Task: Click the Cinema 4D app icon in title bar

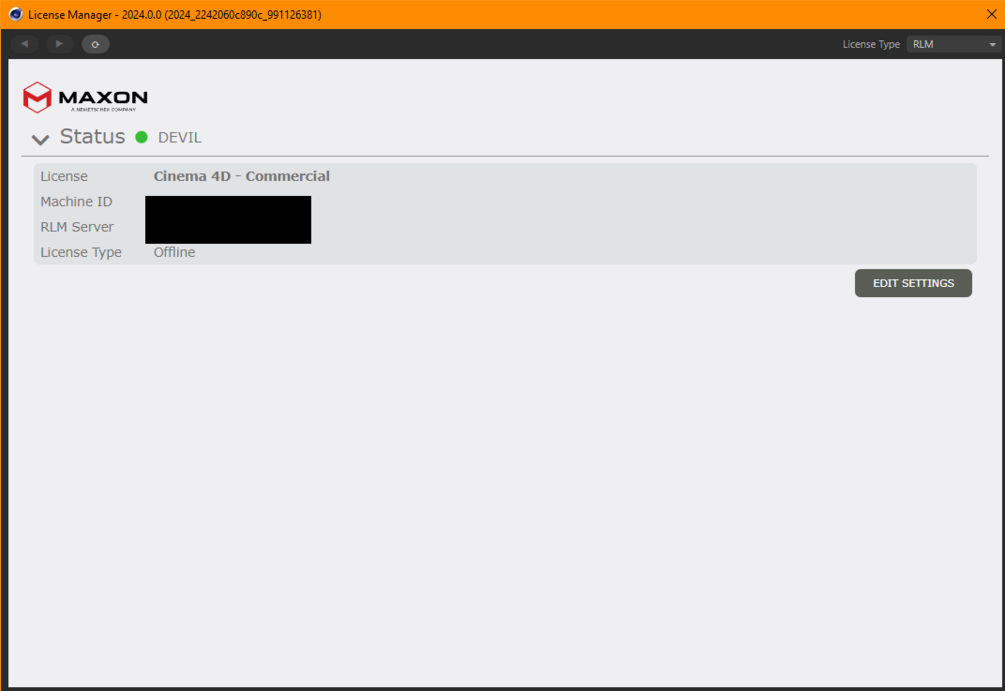Action: (15, 14)
